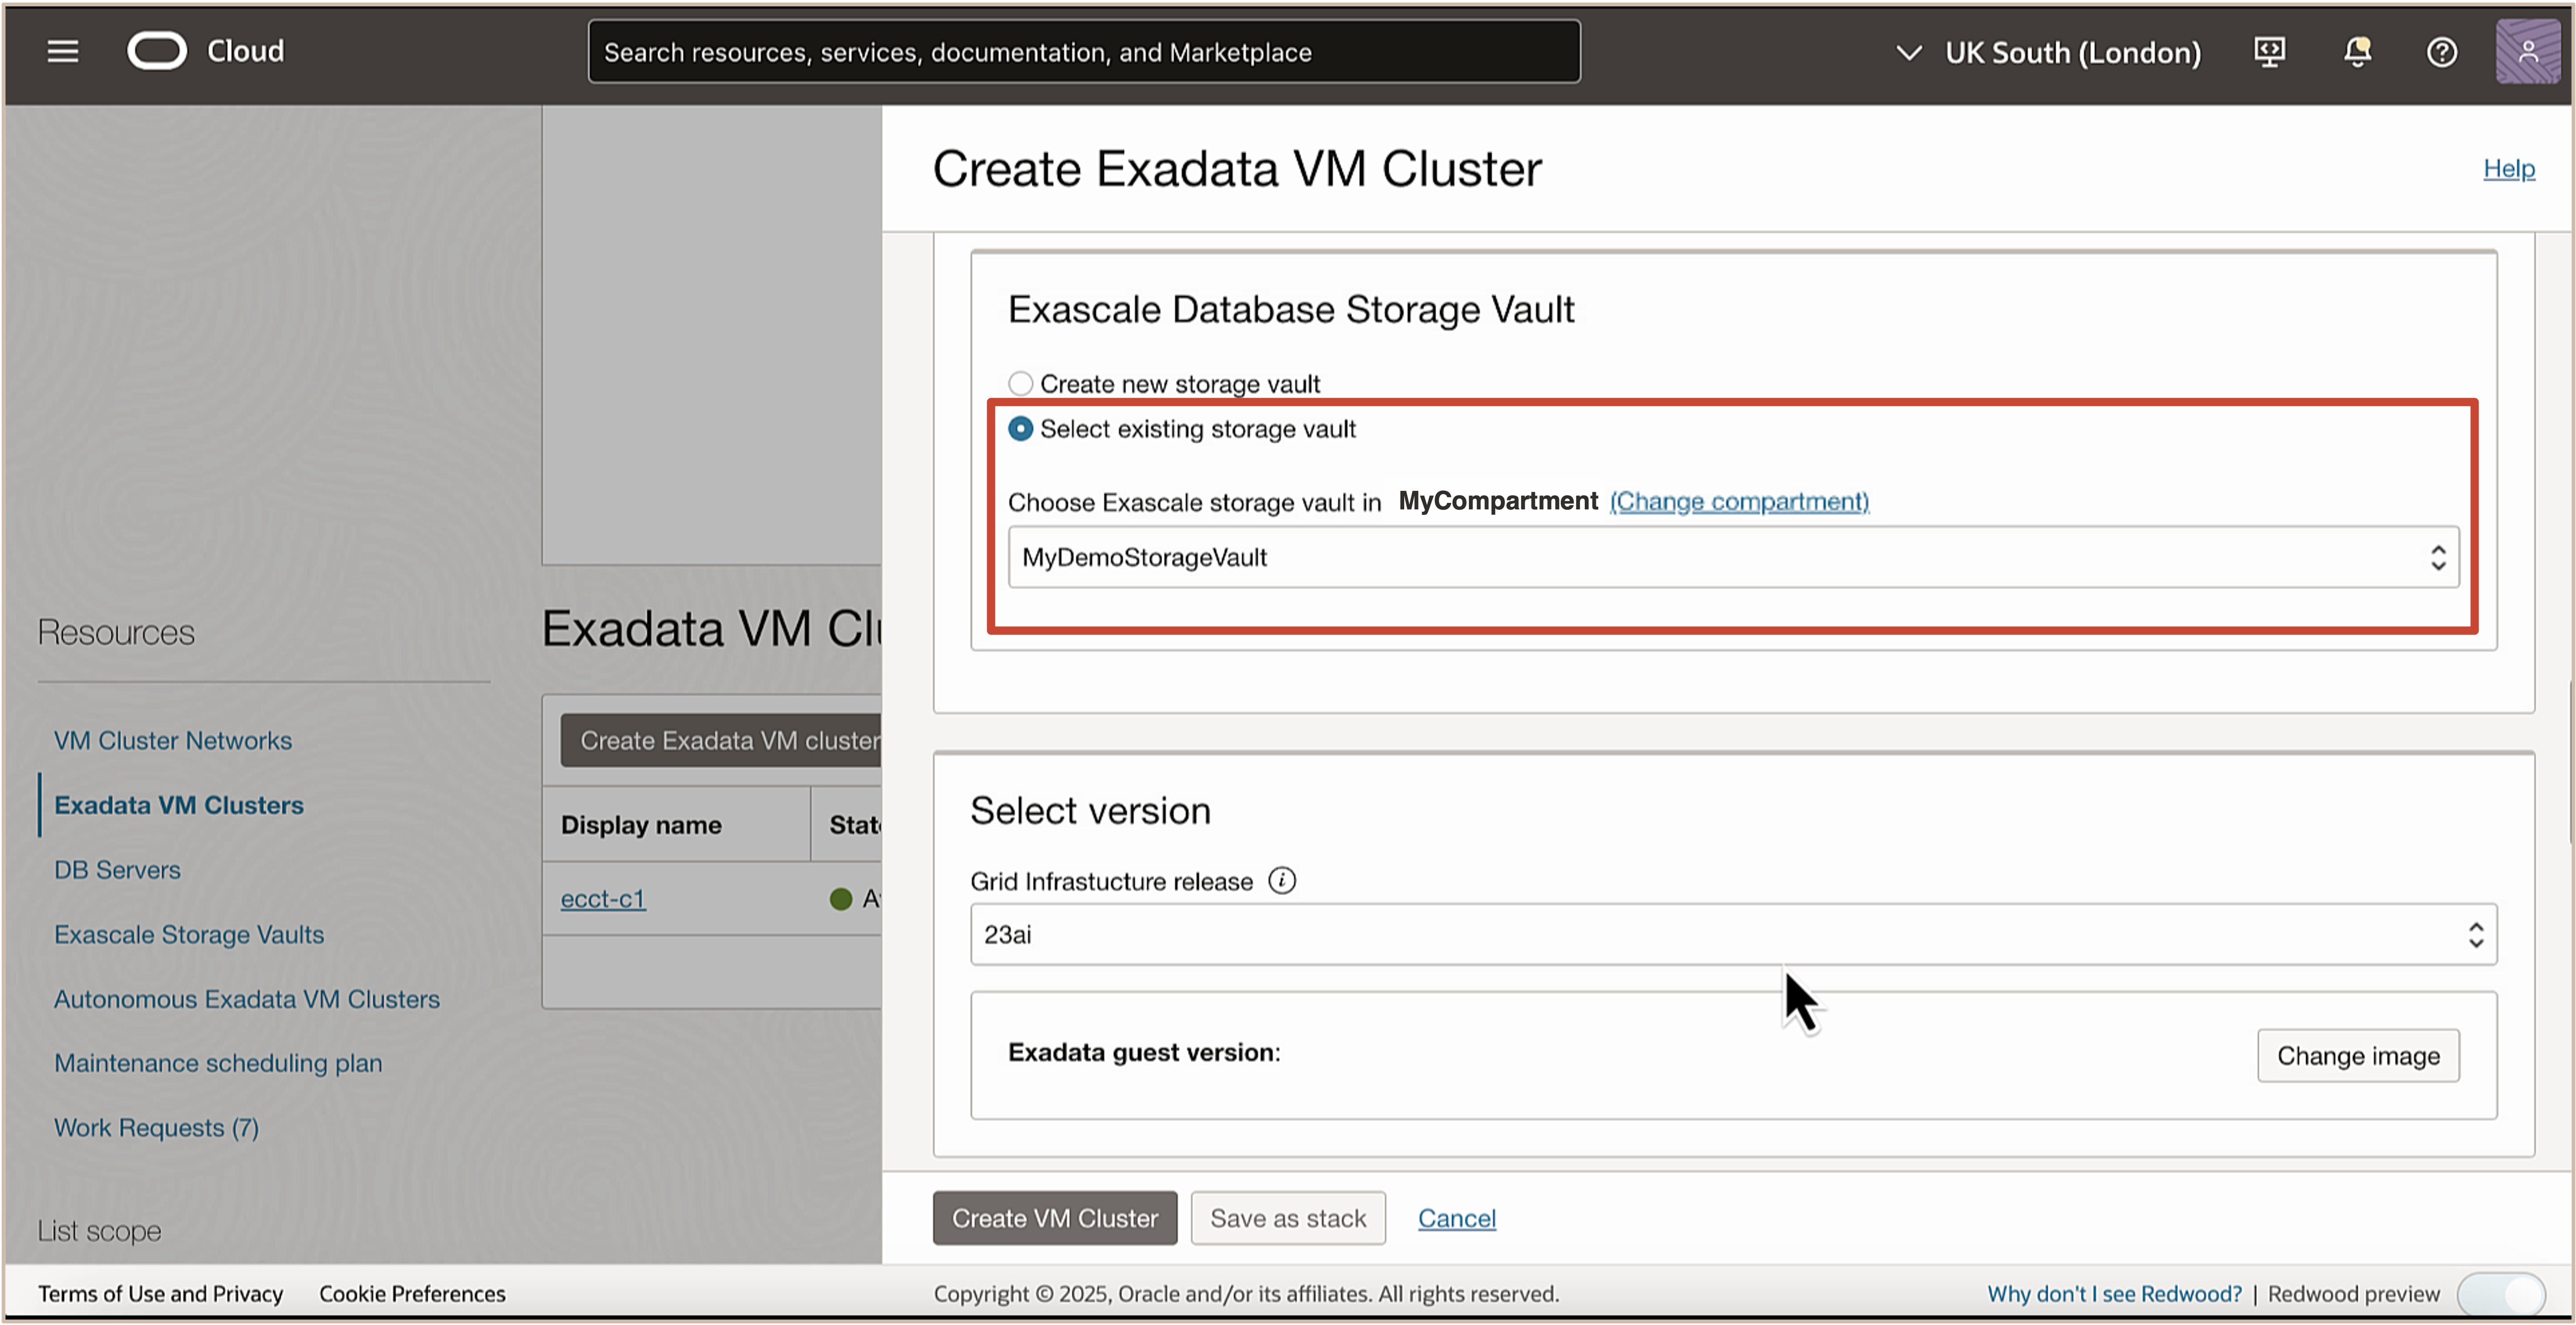Click the Create VM Cluster button
The height and width of the screenshot is (1325, 2576).
tap(1054, 1218)
